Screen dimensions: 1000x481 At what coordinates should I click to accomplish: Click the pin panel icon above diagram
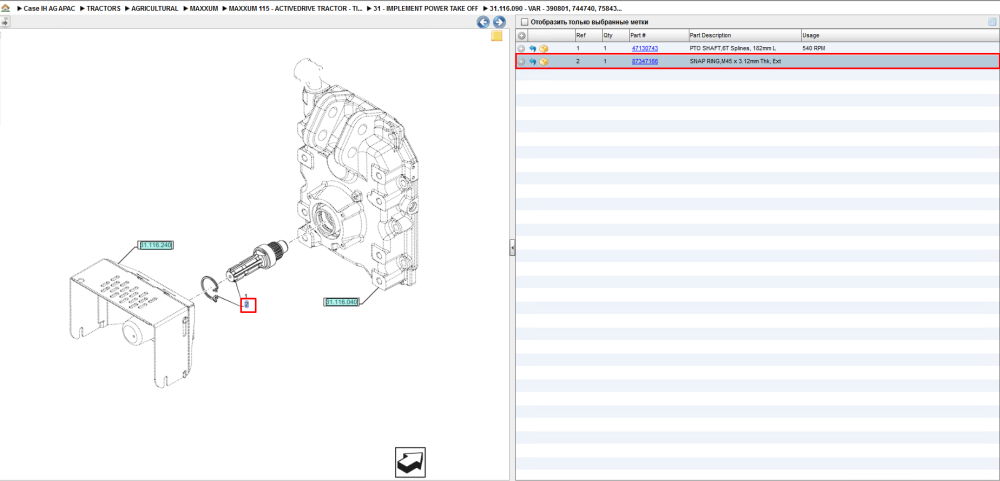(x=4, y=22)
